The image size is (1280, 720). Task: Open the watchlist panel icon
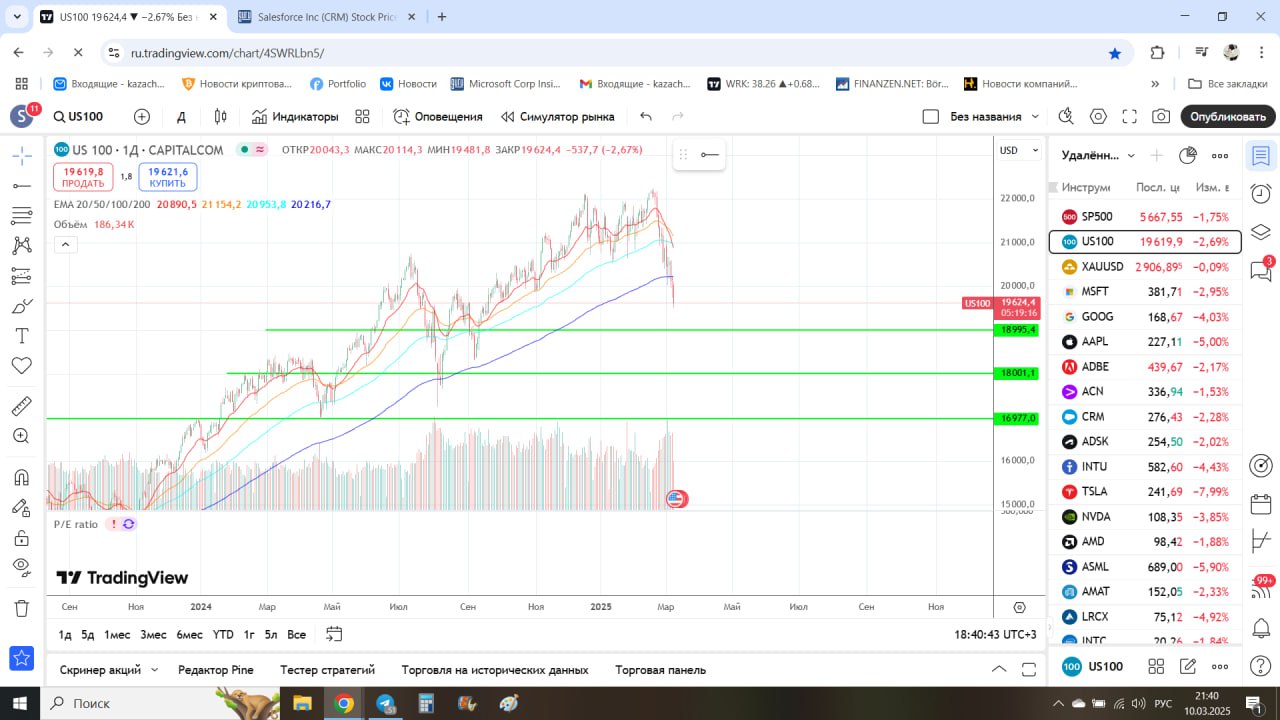(1261, 156)
